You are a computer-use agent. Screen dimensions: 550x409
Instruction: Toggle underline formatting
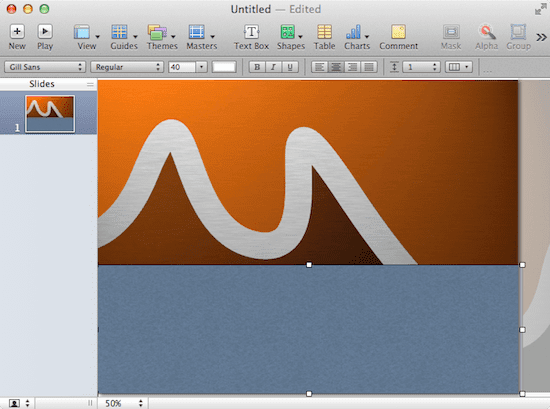[290, 67]
